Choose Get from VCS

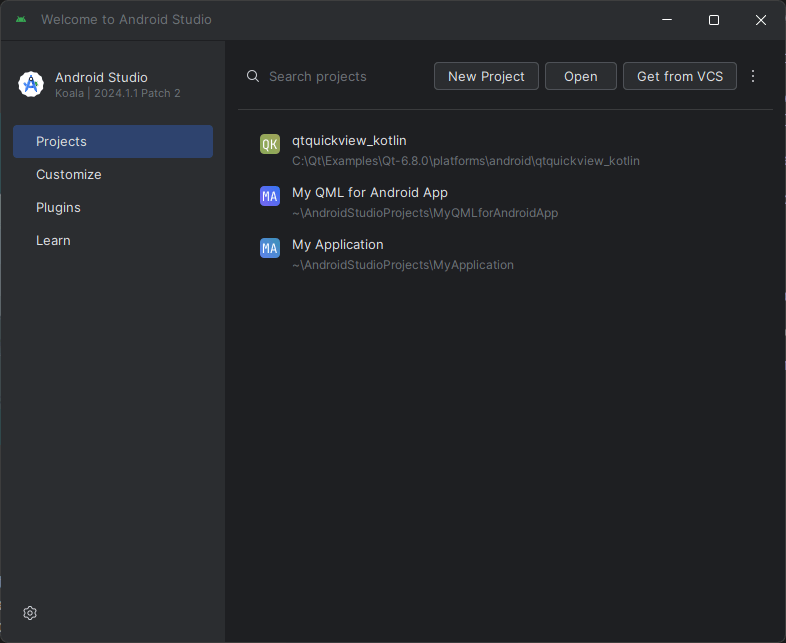[x=679, y=76]
